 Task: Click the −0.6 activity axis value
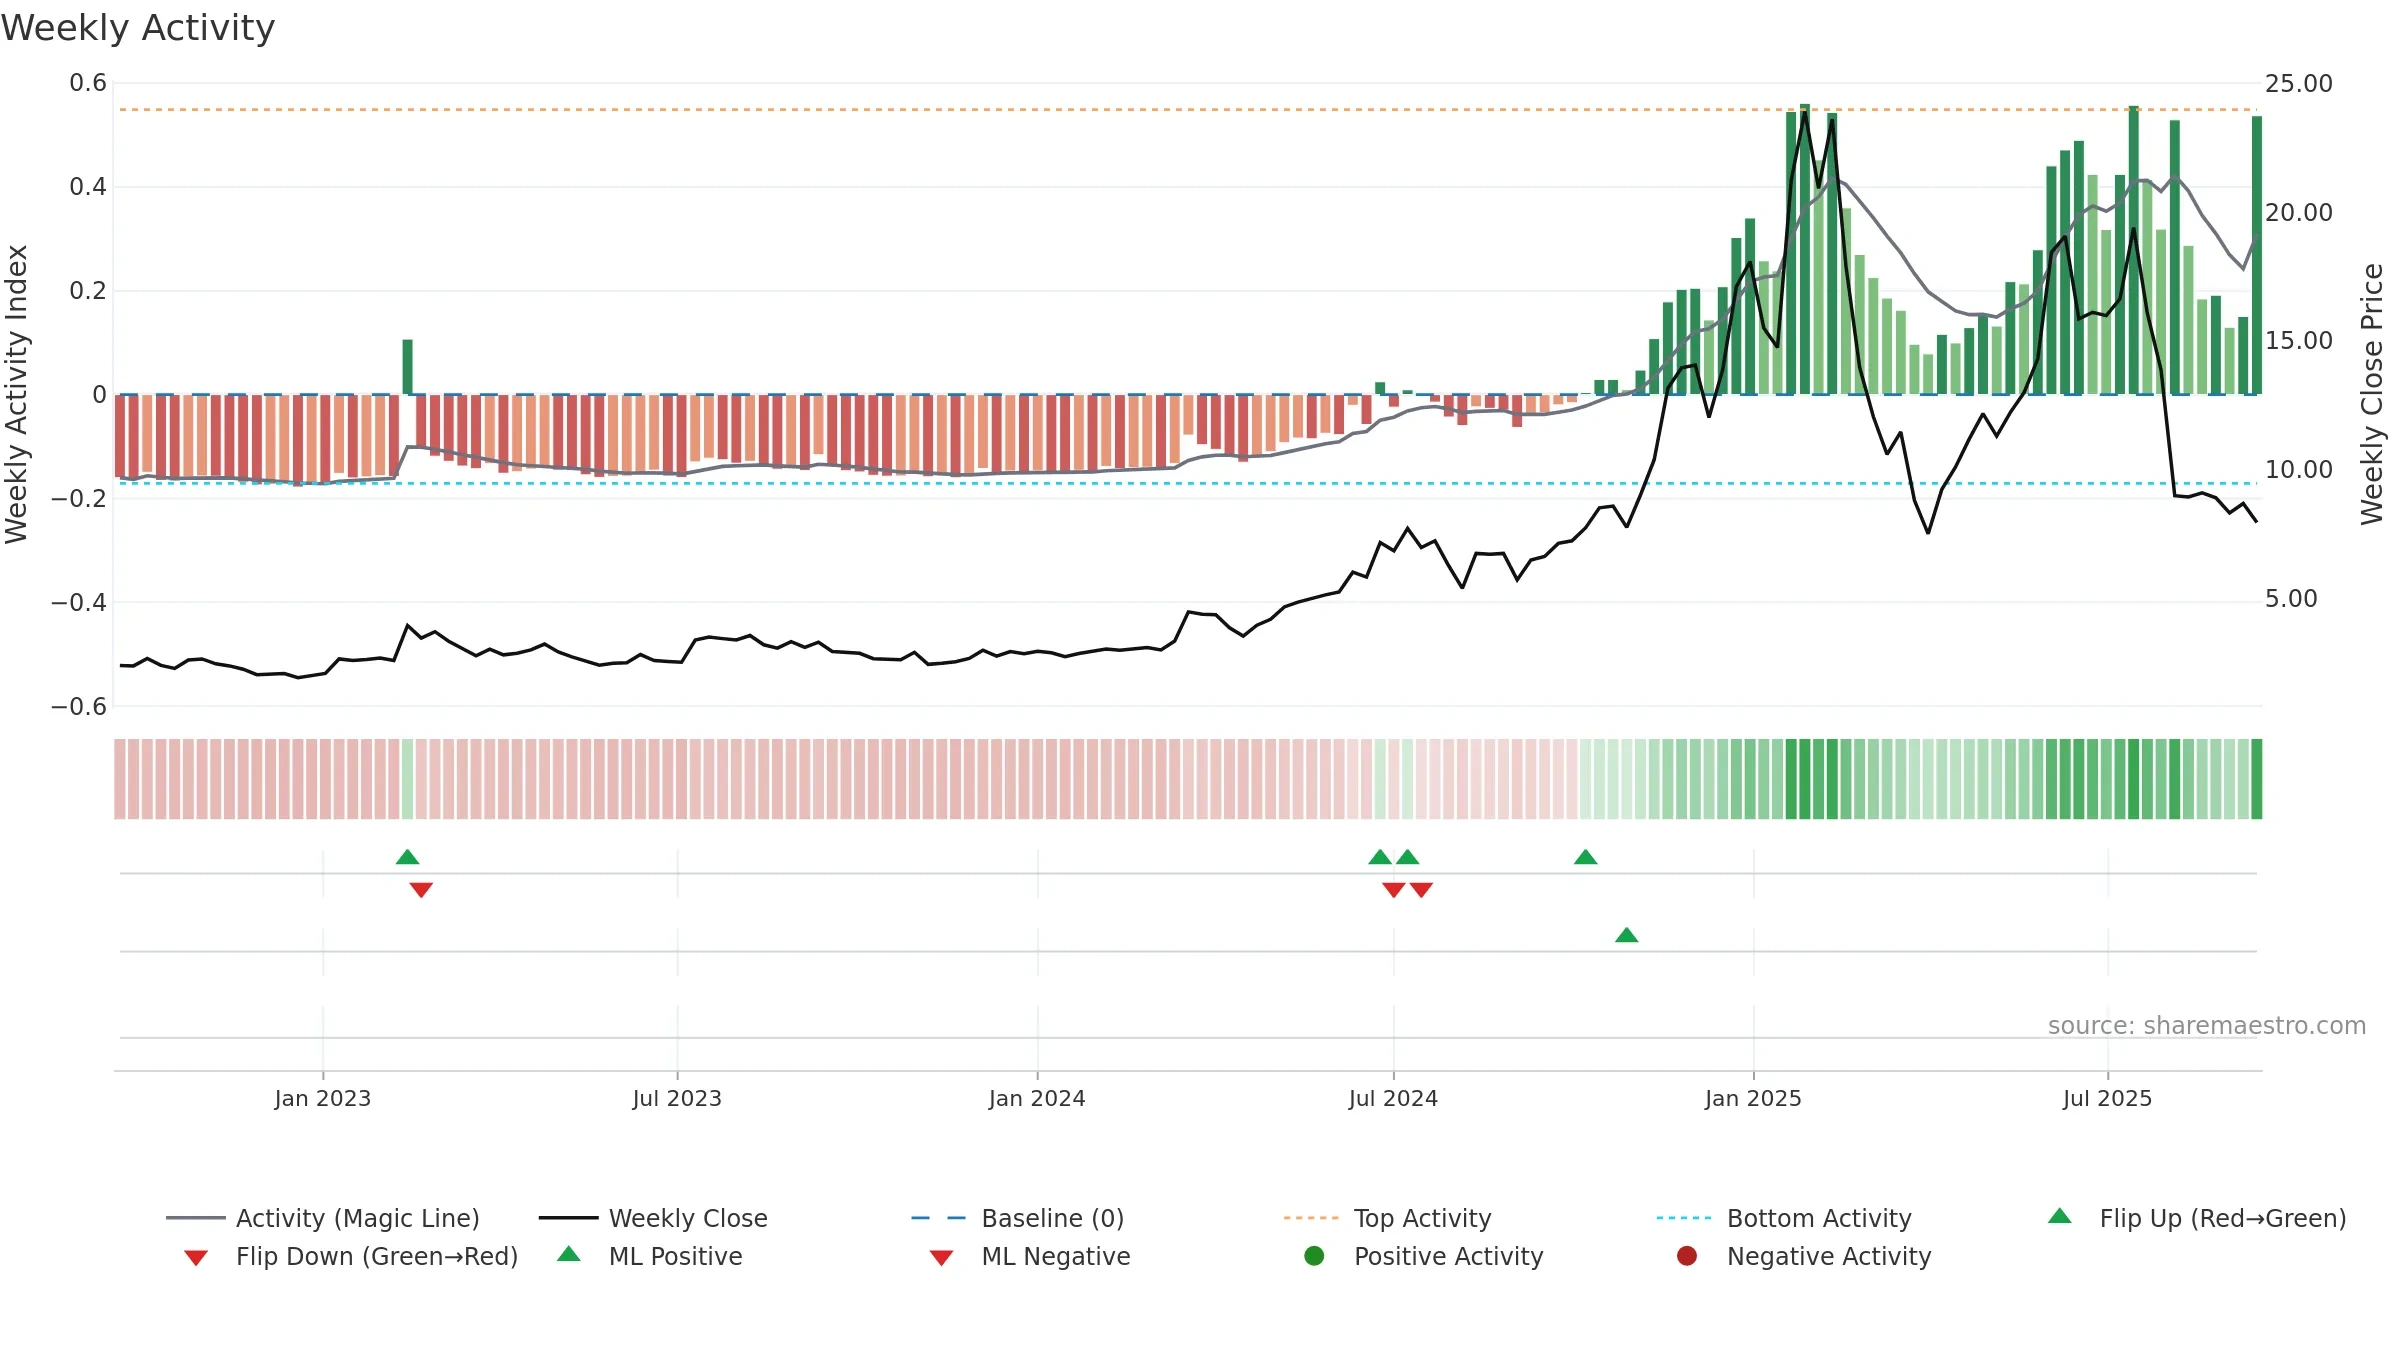(79, 707)
